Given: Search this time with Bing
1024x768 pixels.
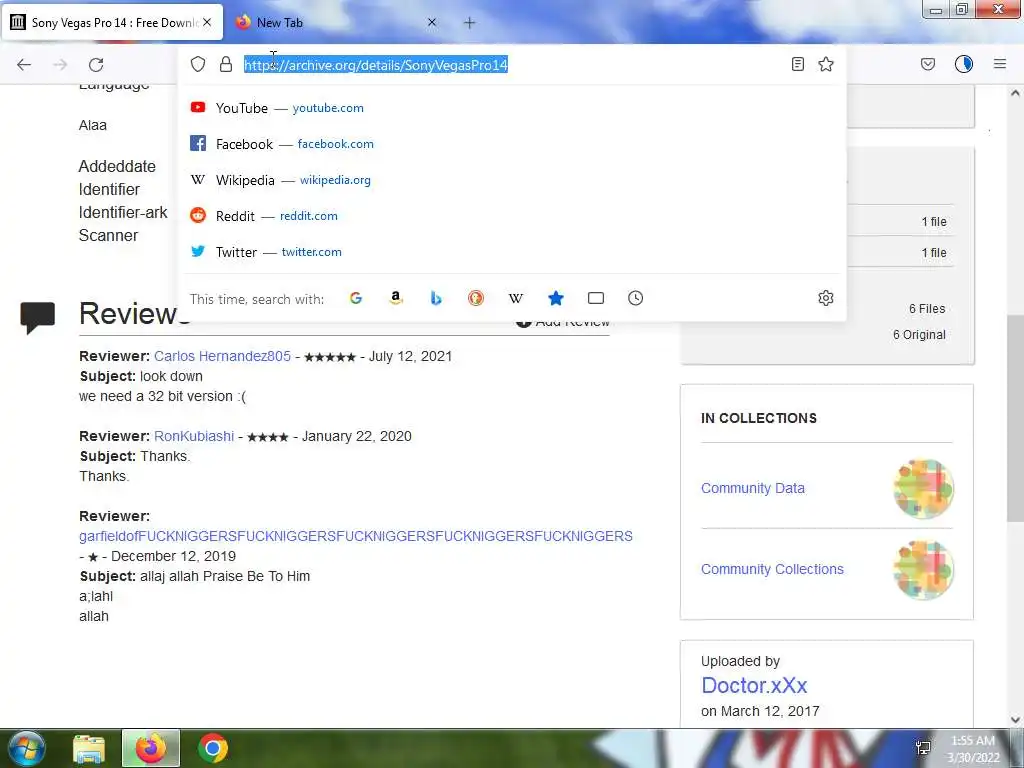Looking at the screenshot, I should 436,298.
